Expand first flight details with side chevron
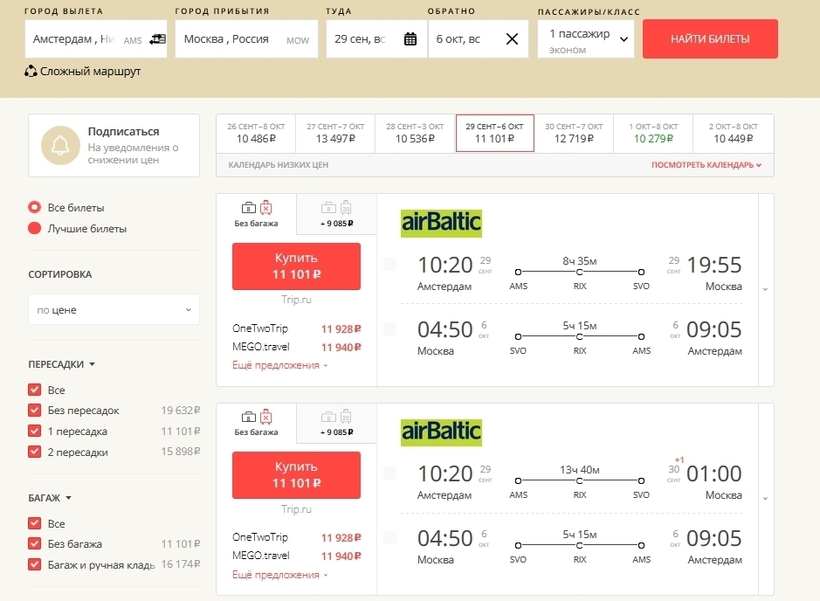The image size is (820, 601). [765, 289]
